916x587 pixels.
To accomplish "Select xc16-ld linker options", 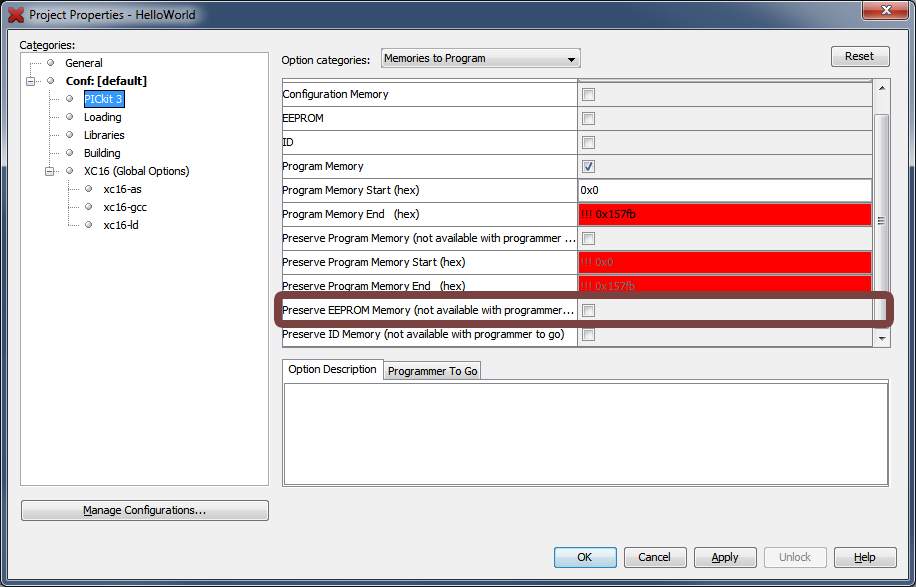I will 122,225.
